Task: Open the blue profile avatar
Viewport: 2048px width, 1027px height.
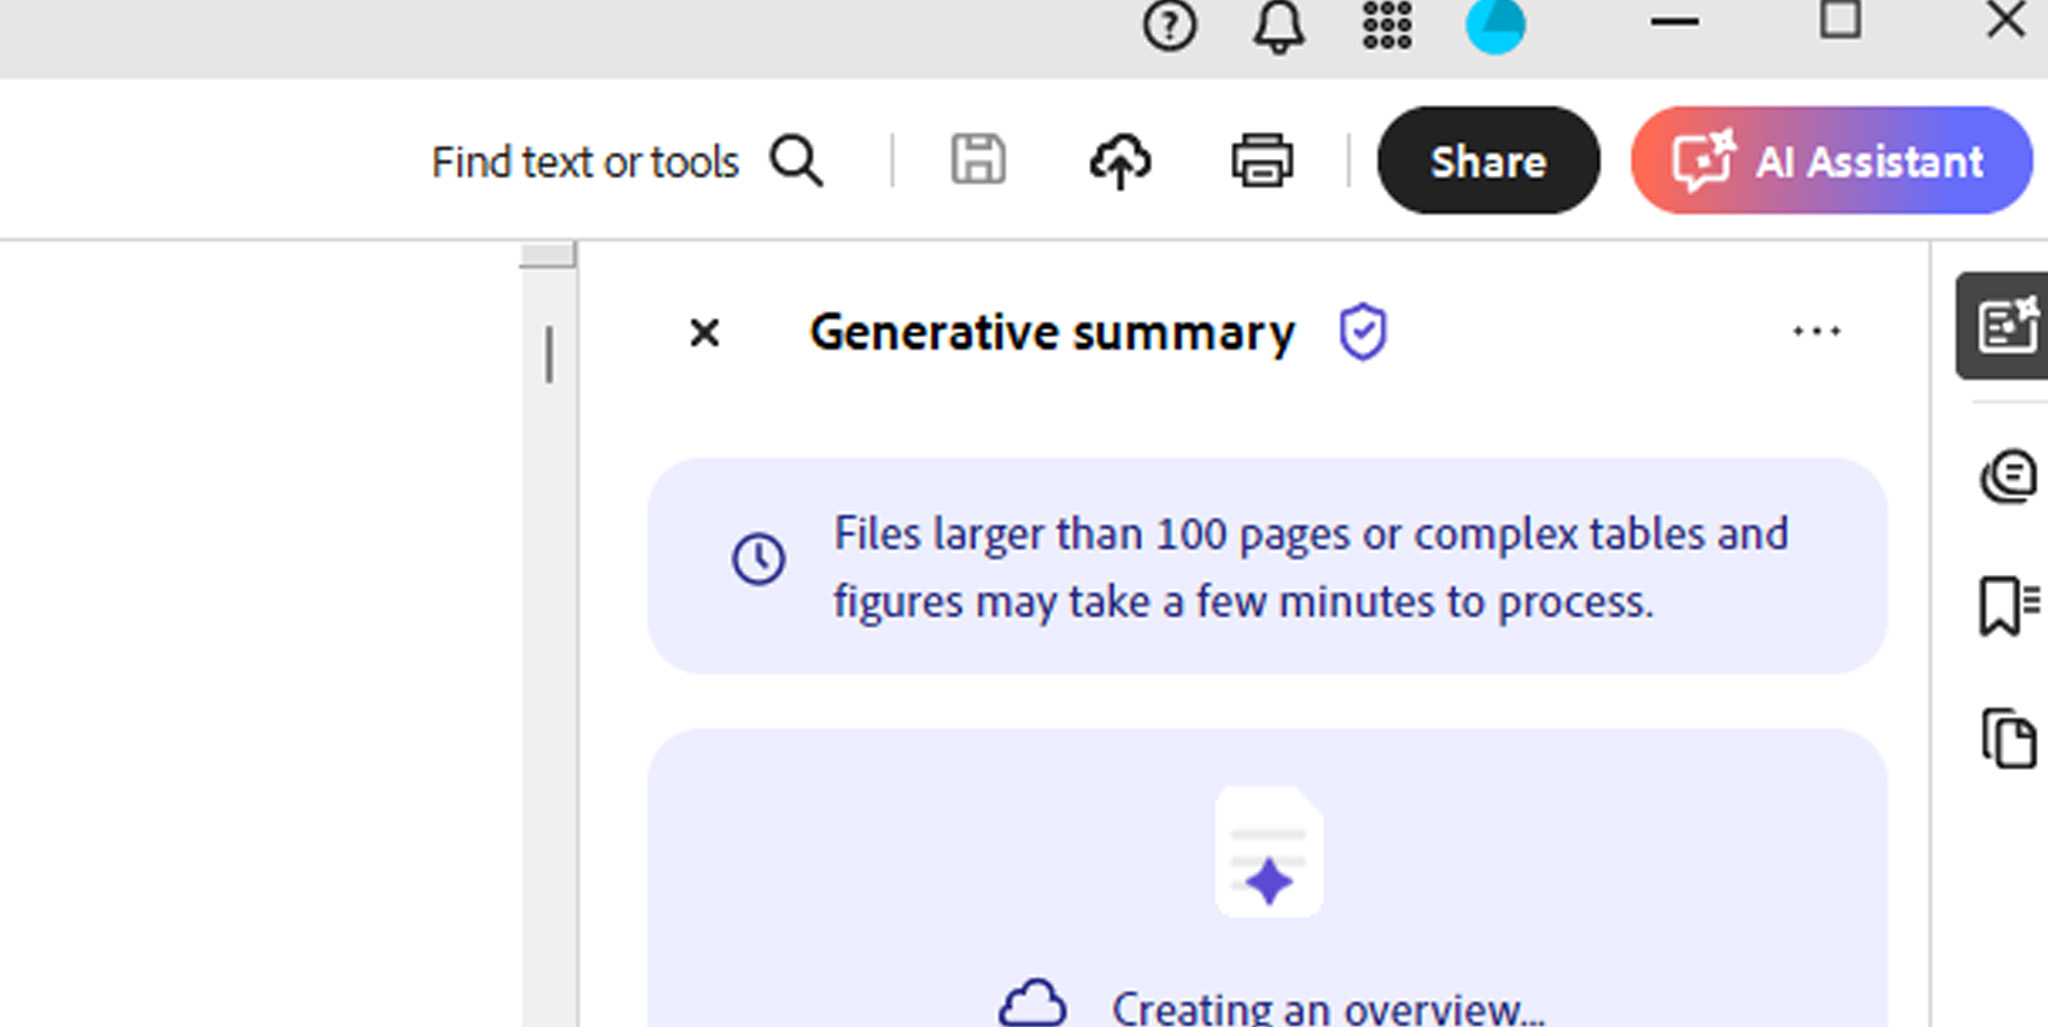Action: [x=1495, y=26]
